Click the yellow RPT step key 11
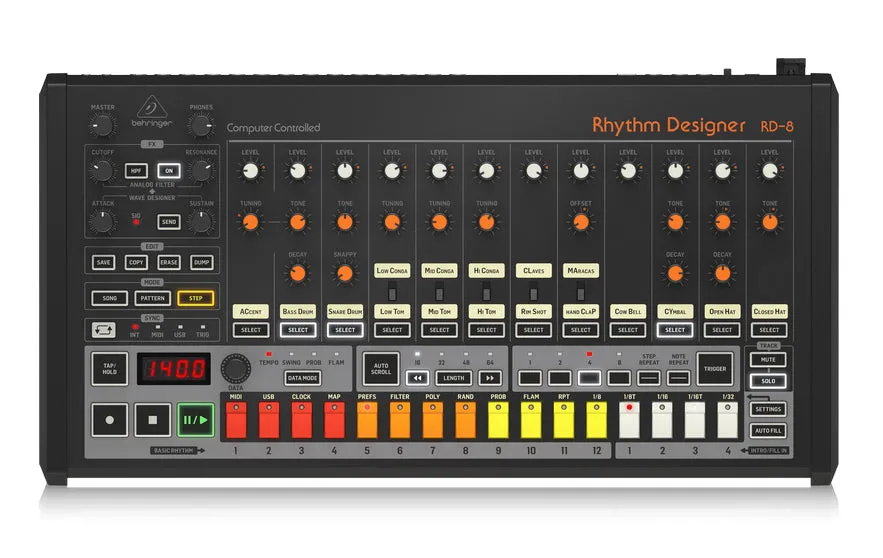The width and height of the screenshot is (883, 558). tap(564, 419)
